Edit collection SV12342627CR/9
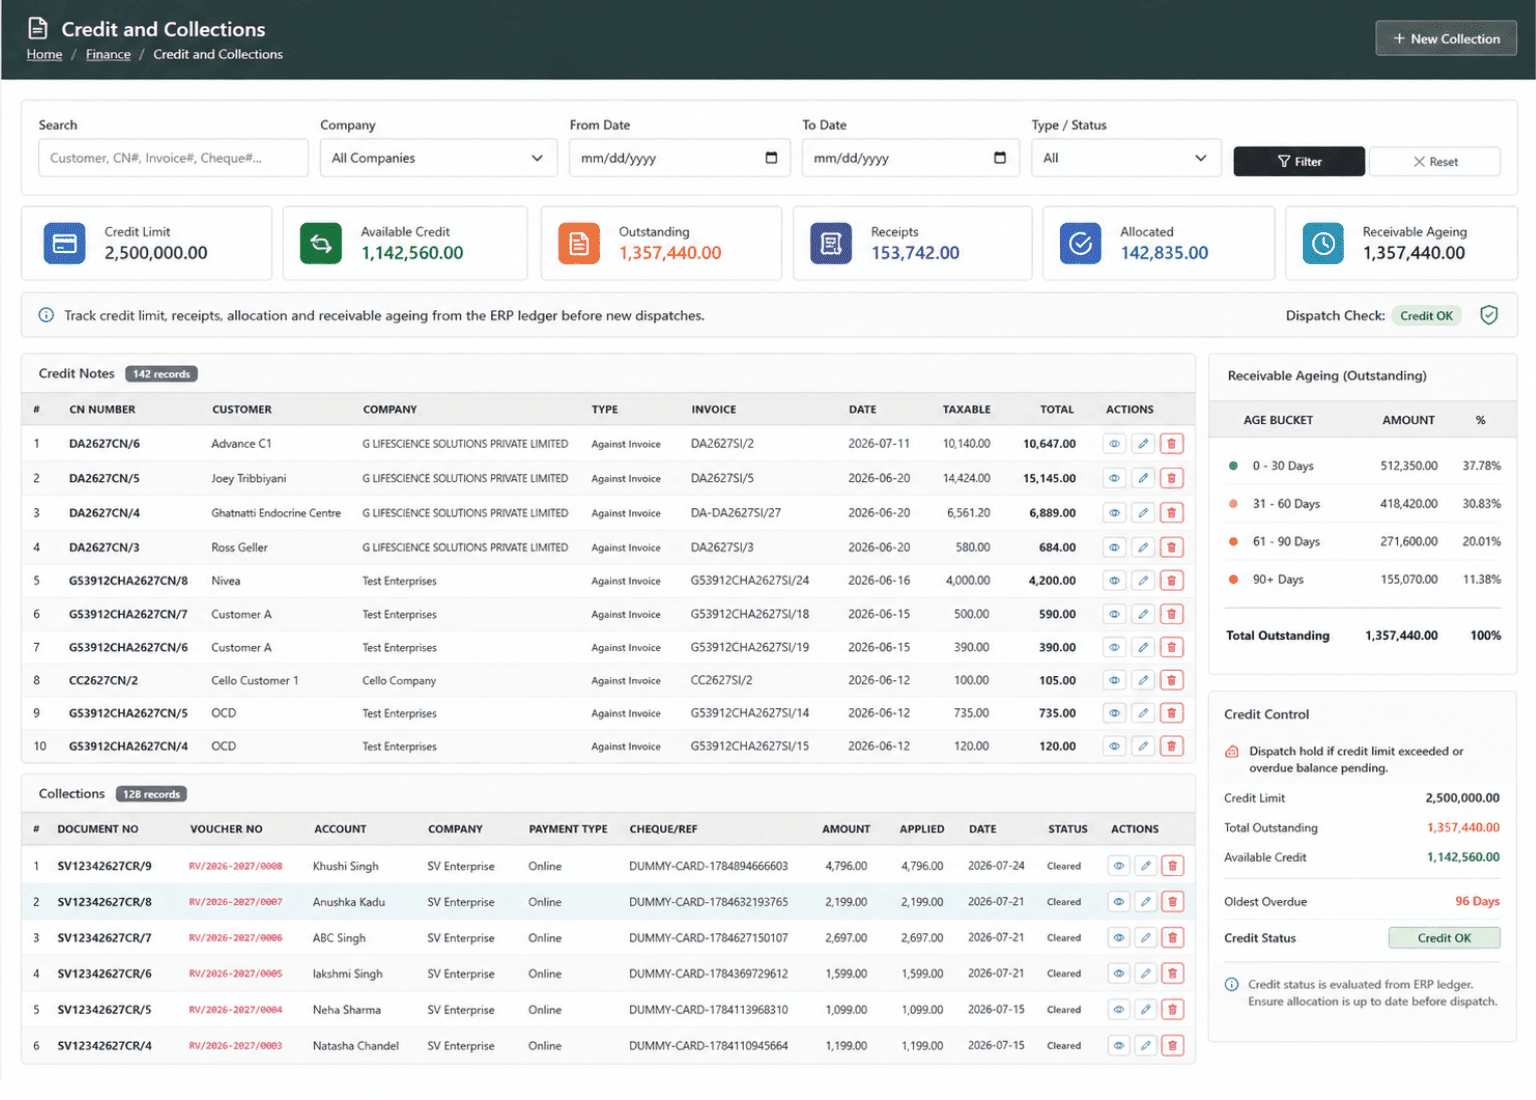 click(1146, 866)
